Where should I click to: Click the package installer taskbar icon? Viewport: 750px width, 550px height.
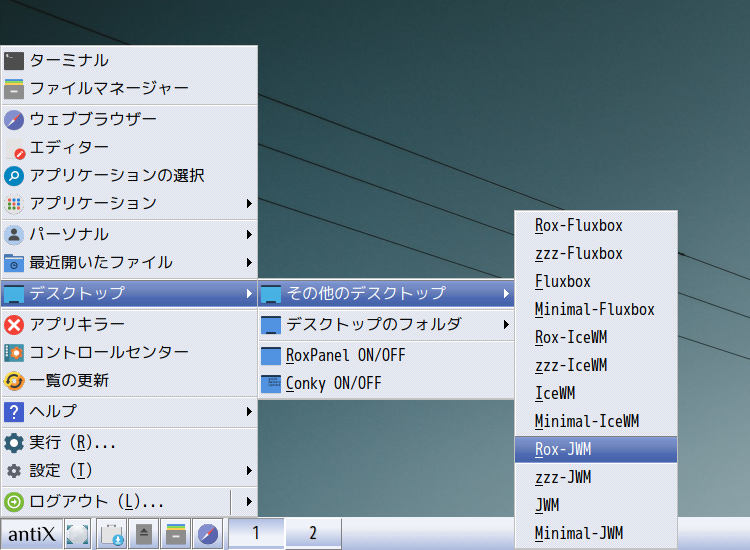coord(112,534)
